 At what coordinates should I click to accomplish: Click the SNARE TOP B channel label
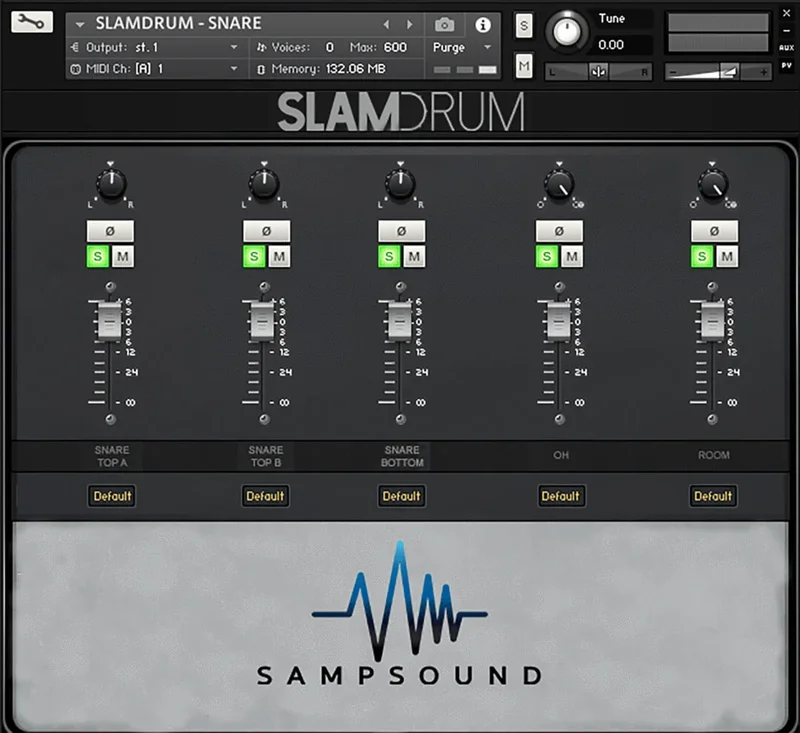pos(265,456)
